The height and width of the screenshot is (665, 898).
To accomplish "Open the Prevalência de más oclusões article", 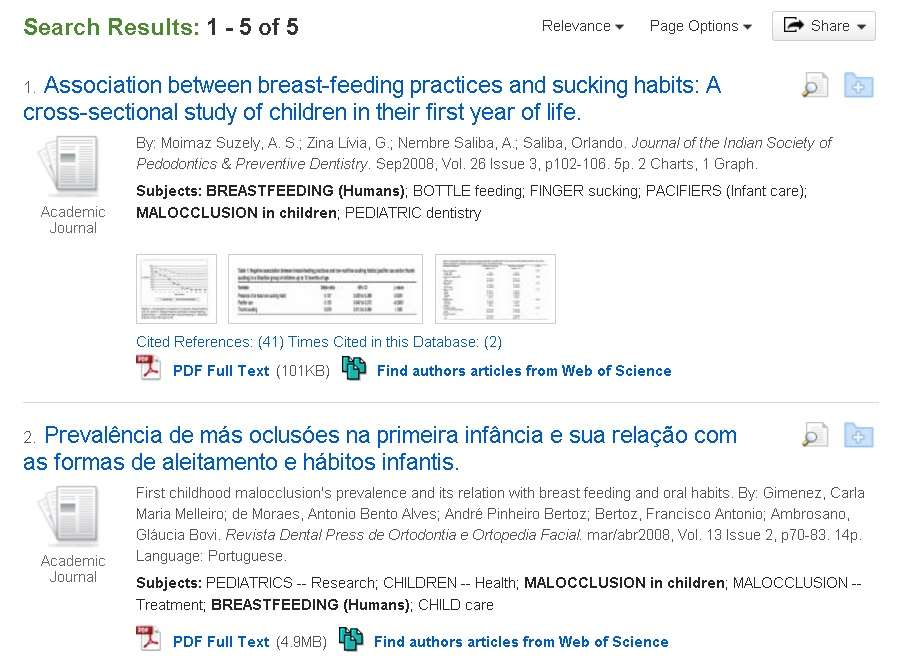I will pyautogui.click(x=380, y=448).
